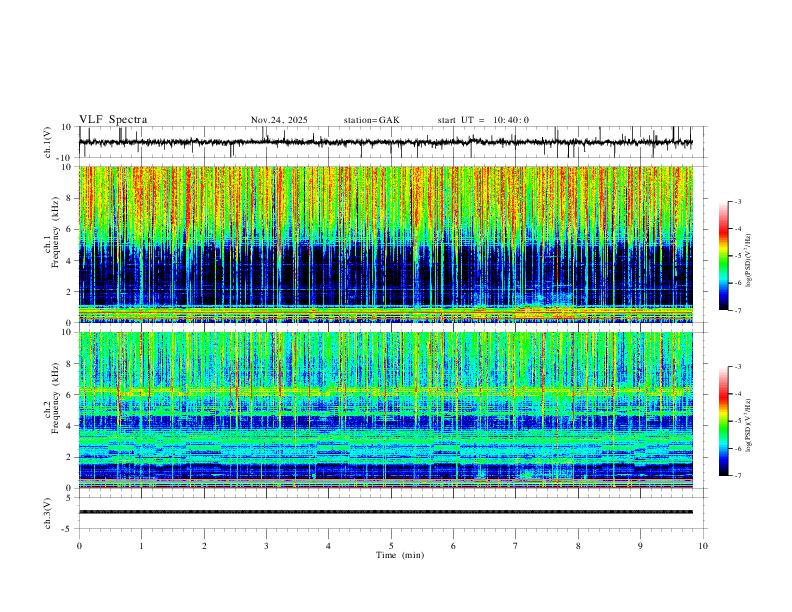Click the time axis tick label '10'
Image resolution: width=792 pixels, height=612 pixels.
703,546
